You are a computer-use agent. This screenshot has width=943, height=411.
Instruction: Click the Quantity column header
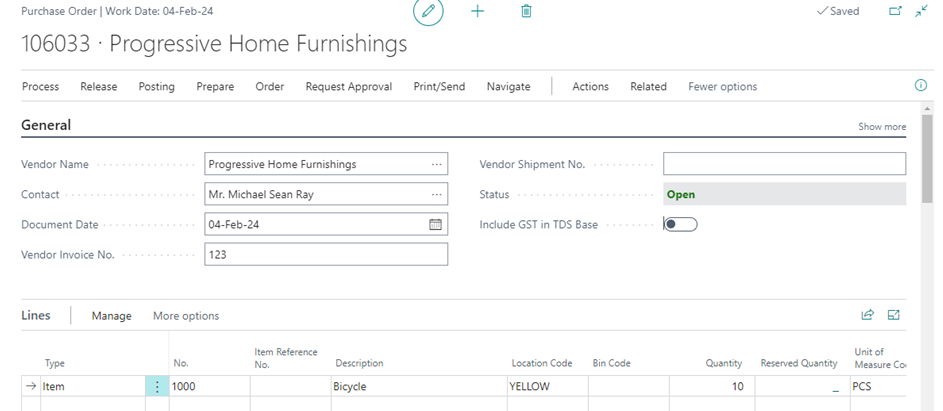pyautogui.click(x=723, y=363)
